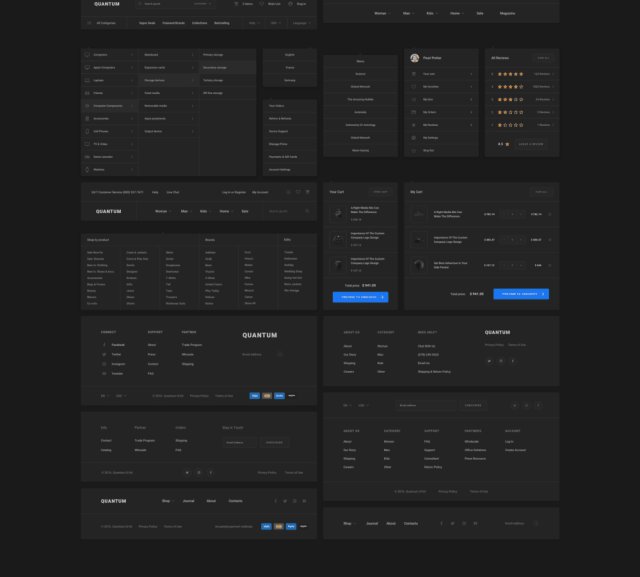This screenshot has height=577, width=640.
Task: Open USD currency dropdown beside Language
Action: (276, 23)
